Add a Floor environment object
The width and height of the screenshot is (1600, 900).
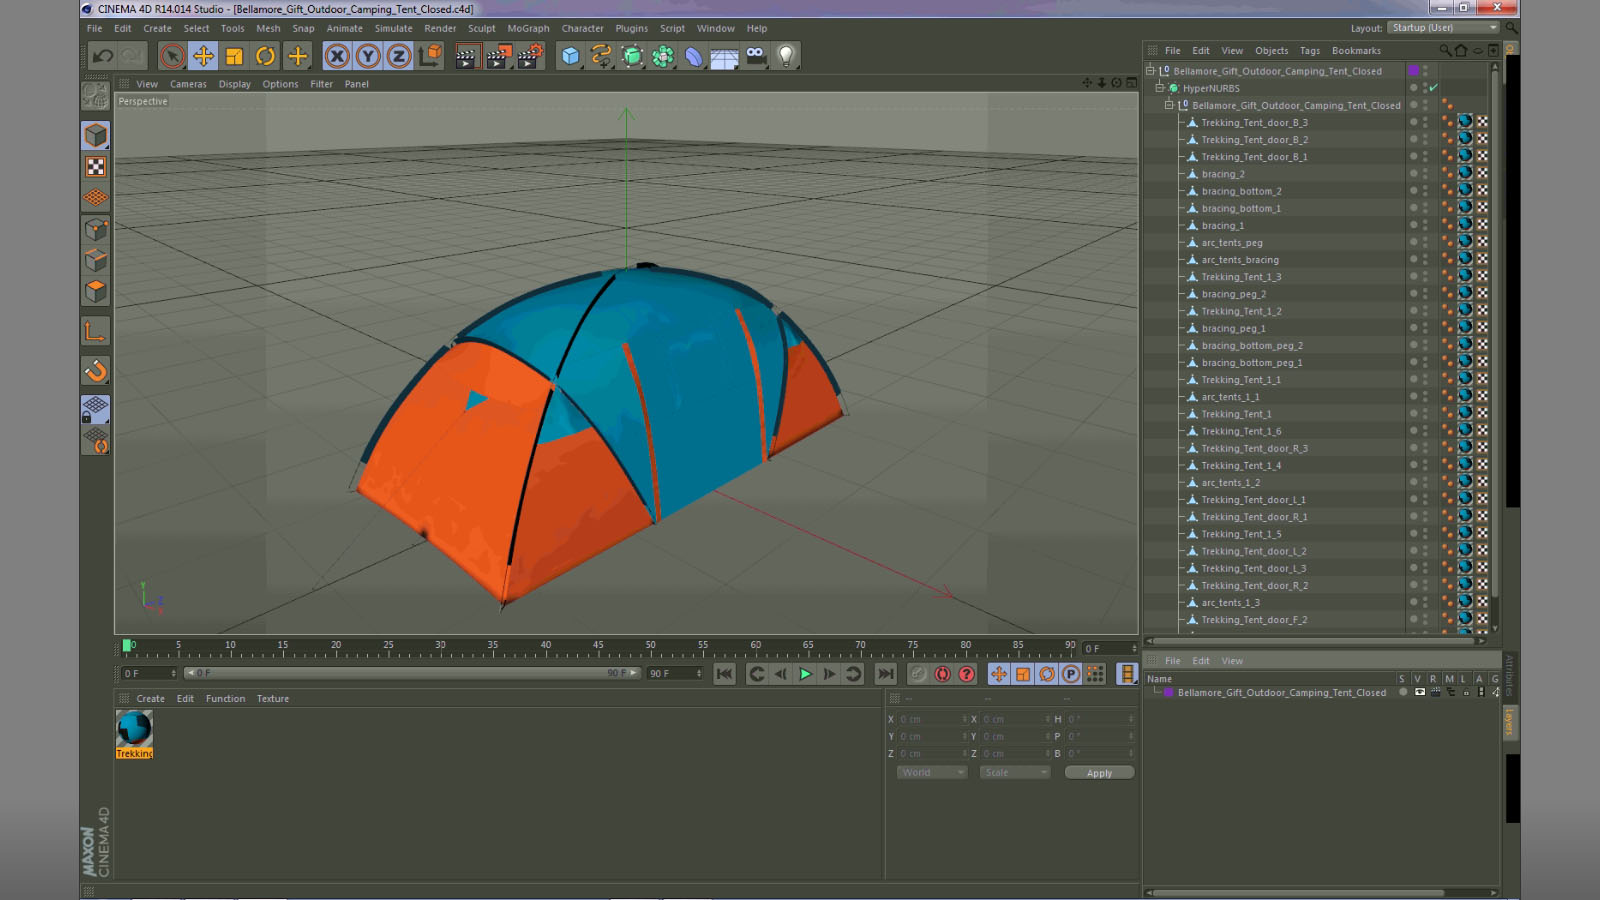click(725, 57)
